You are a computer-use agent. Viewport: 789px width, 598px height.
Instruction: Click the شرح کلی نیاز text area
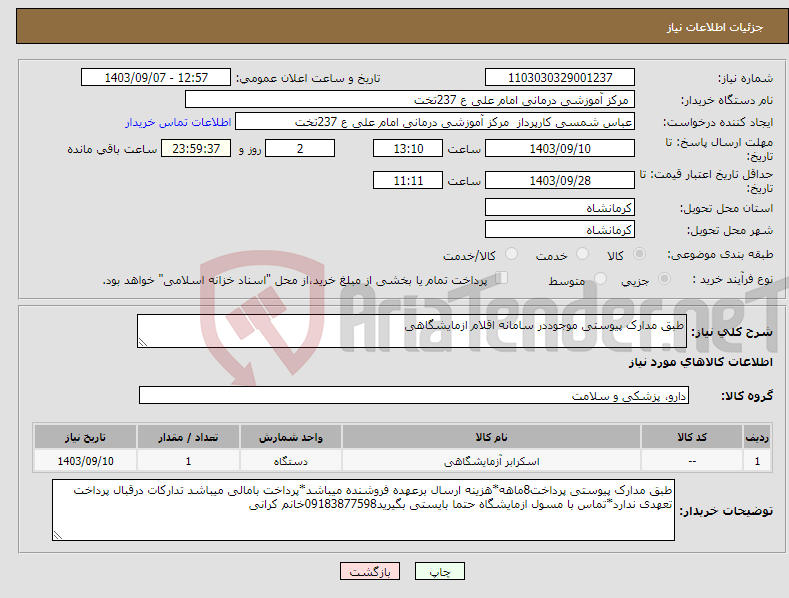coord(412,331)
